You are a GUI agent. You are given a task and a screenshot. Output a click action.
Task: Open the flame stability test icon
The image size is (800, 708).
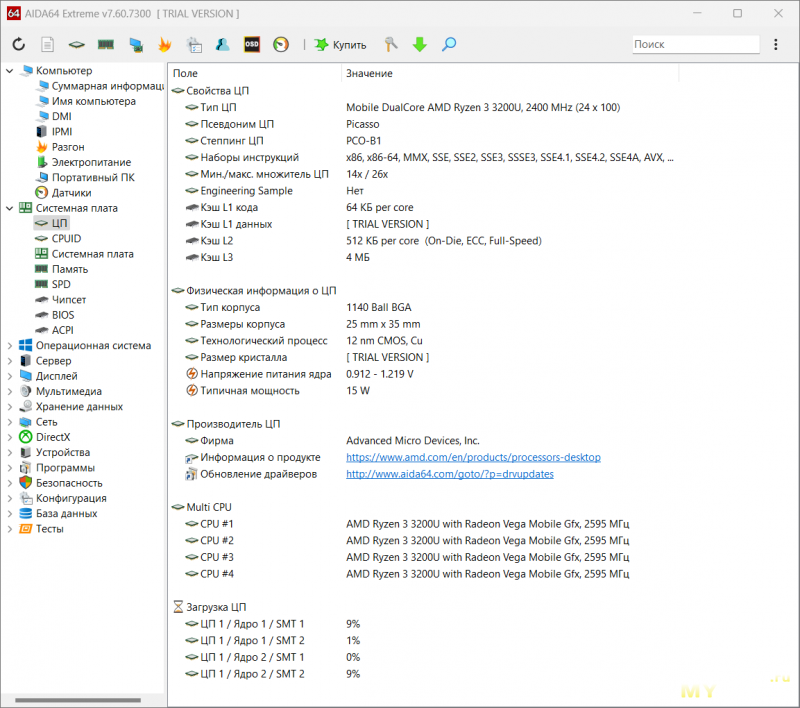[x=164, y=45]
